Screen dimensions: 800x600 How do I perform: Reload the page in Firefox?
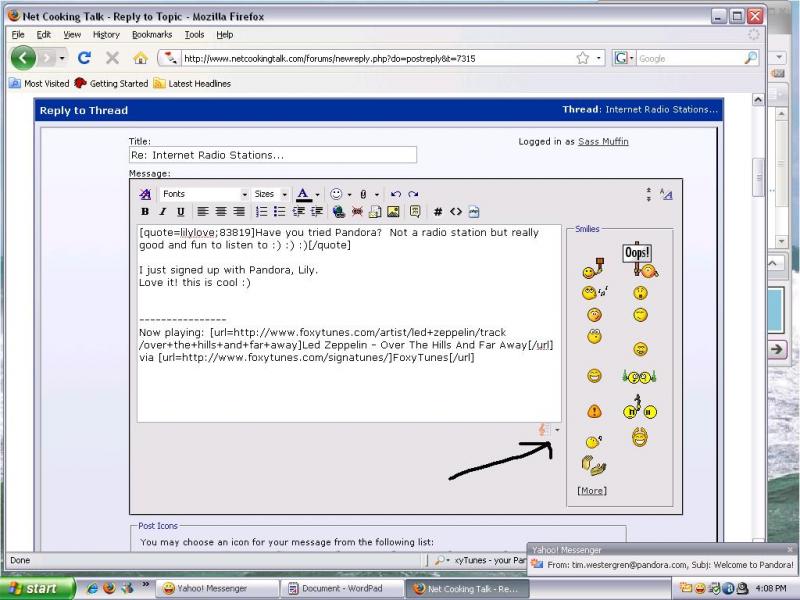85,58
